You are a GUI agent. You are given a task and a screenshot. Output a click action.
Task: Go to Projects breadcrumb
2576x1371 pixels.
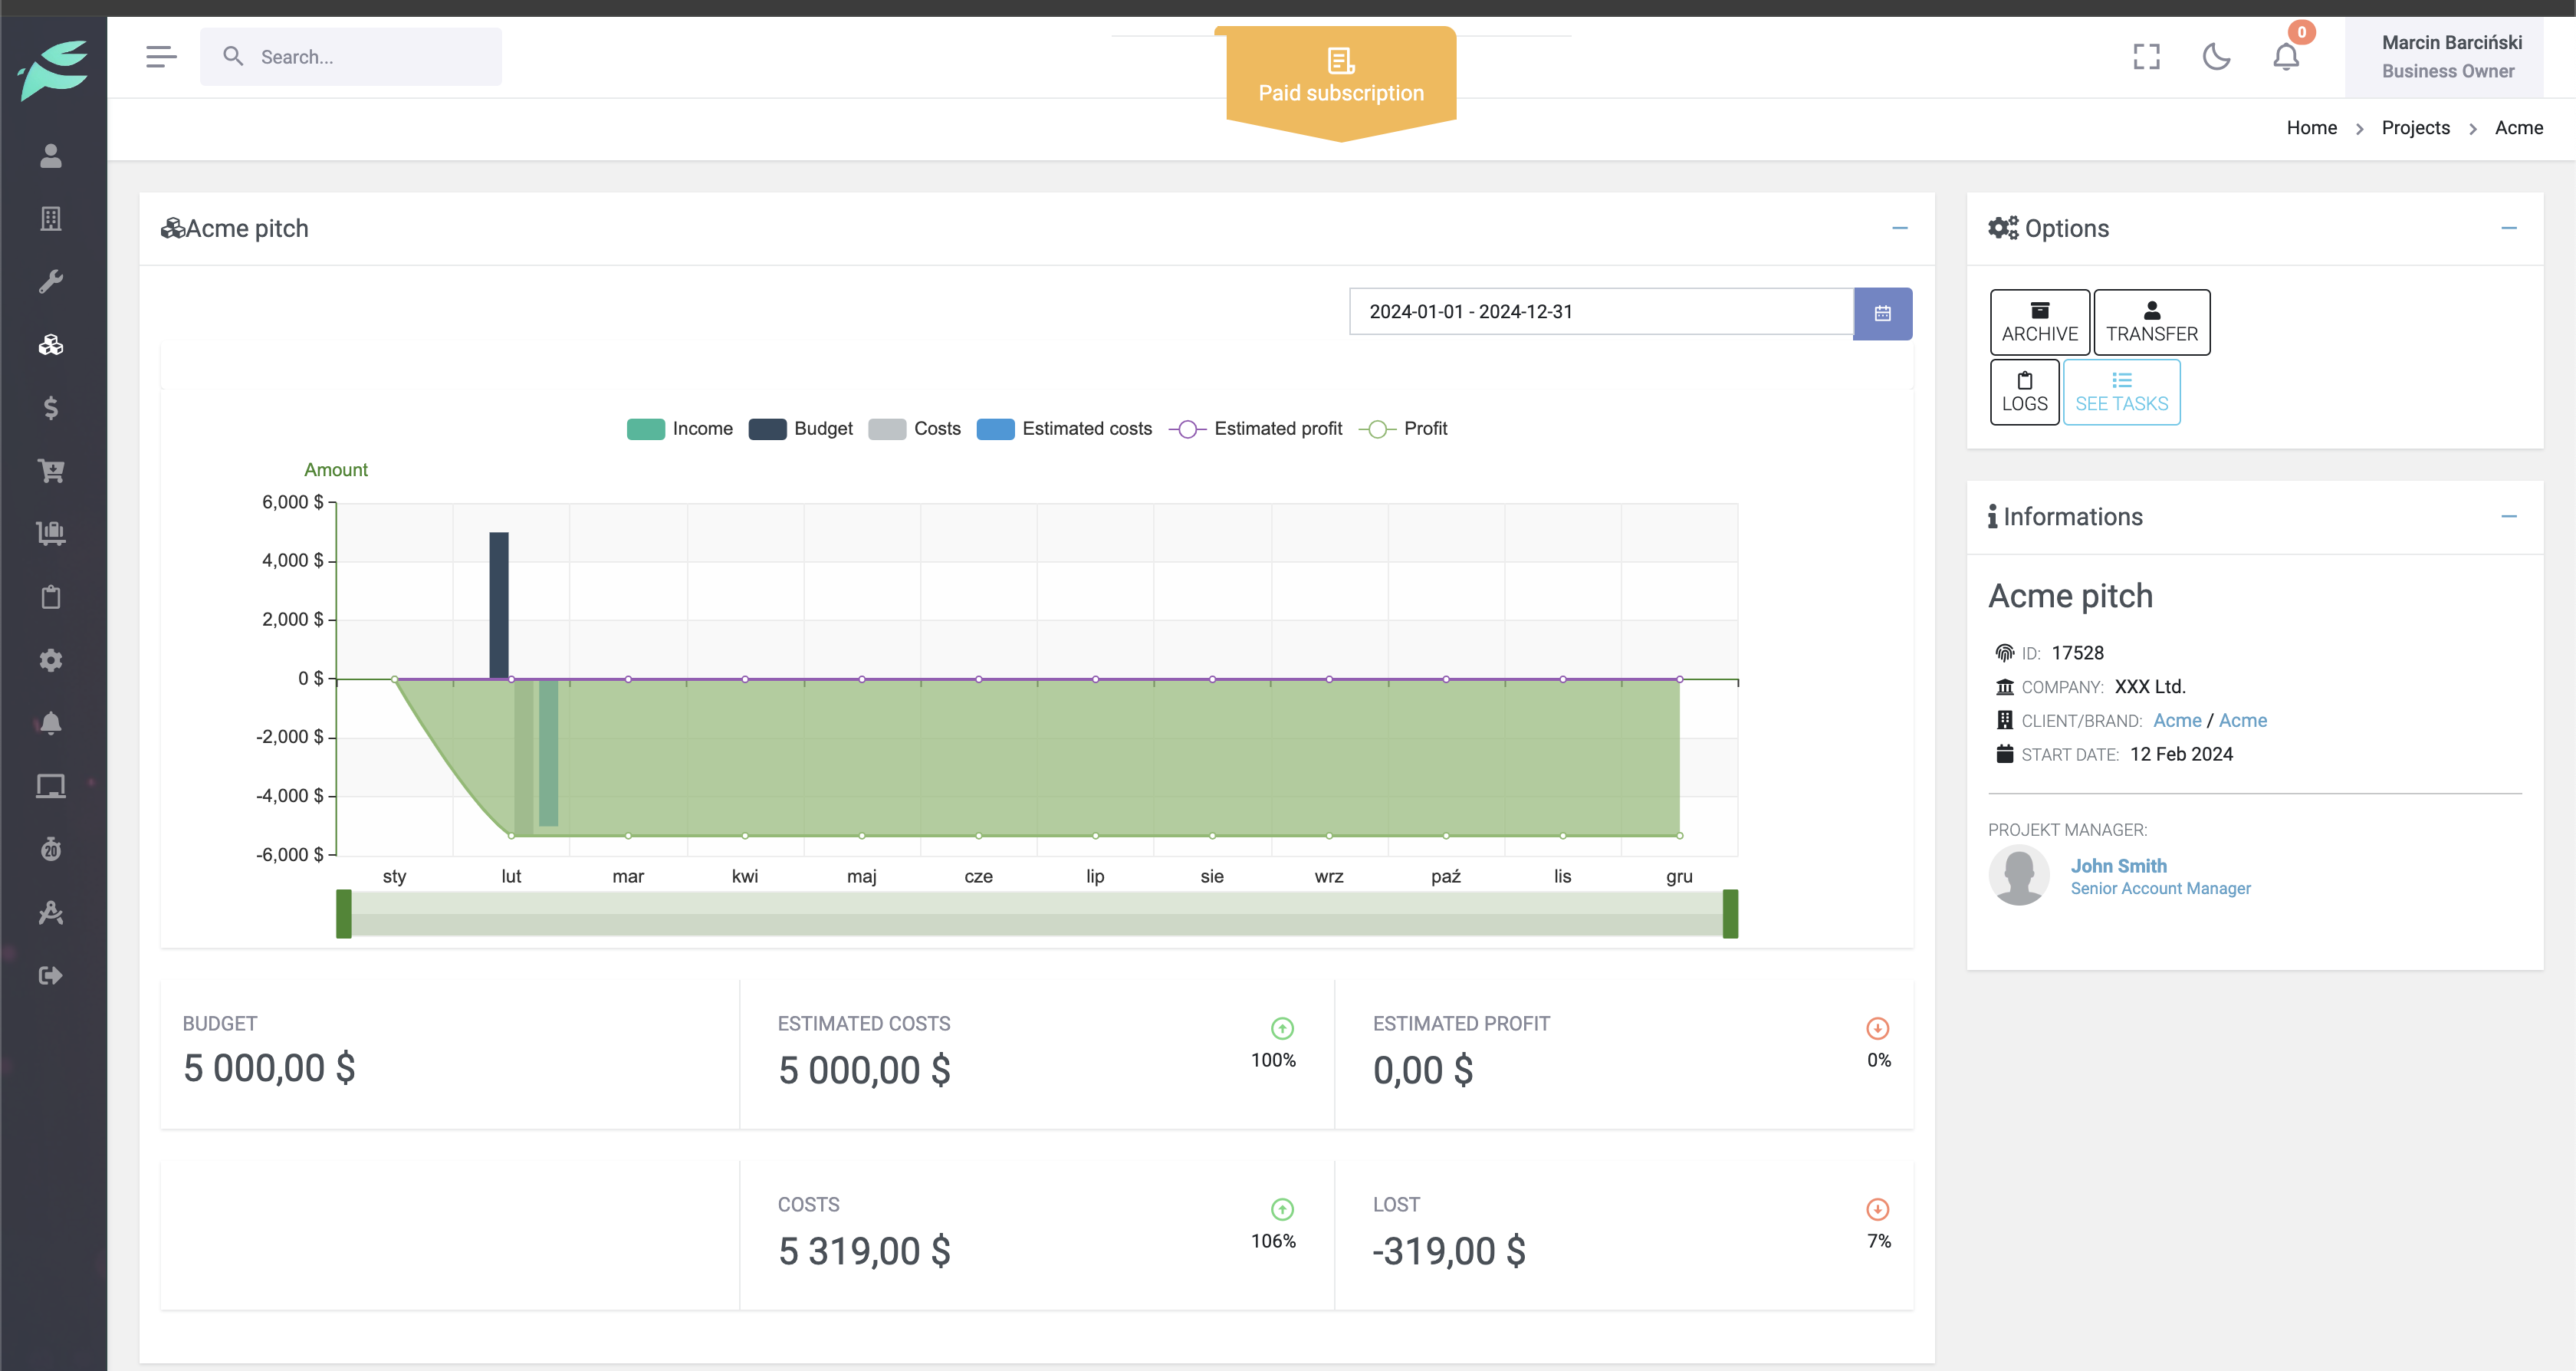point(2415,128)
